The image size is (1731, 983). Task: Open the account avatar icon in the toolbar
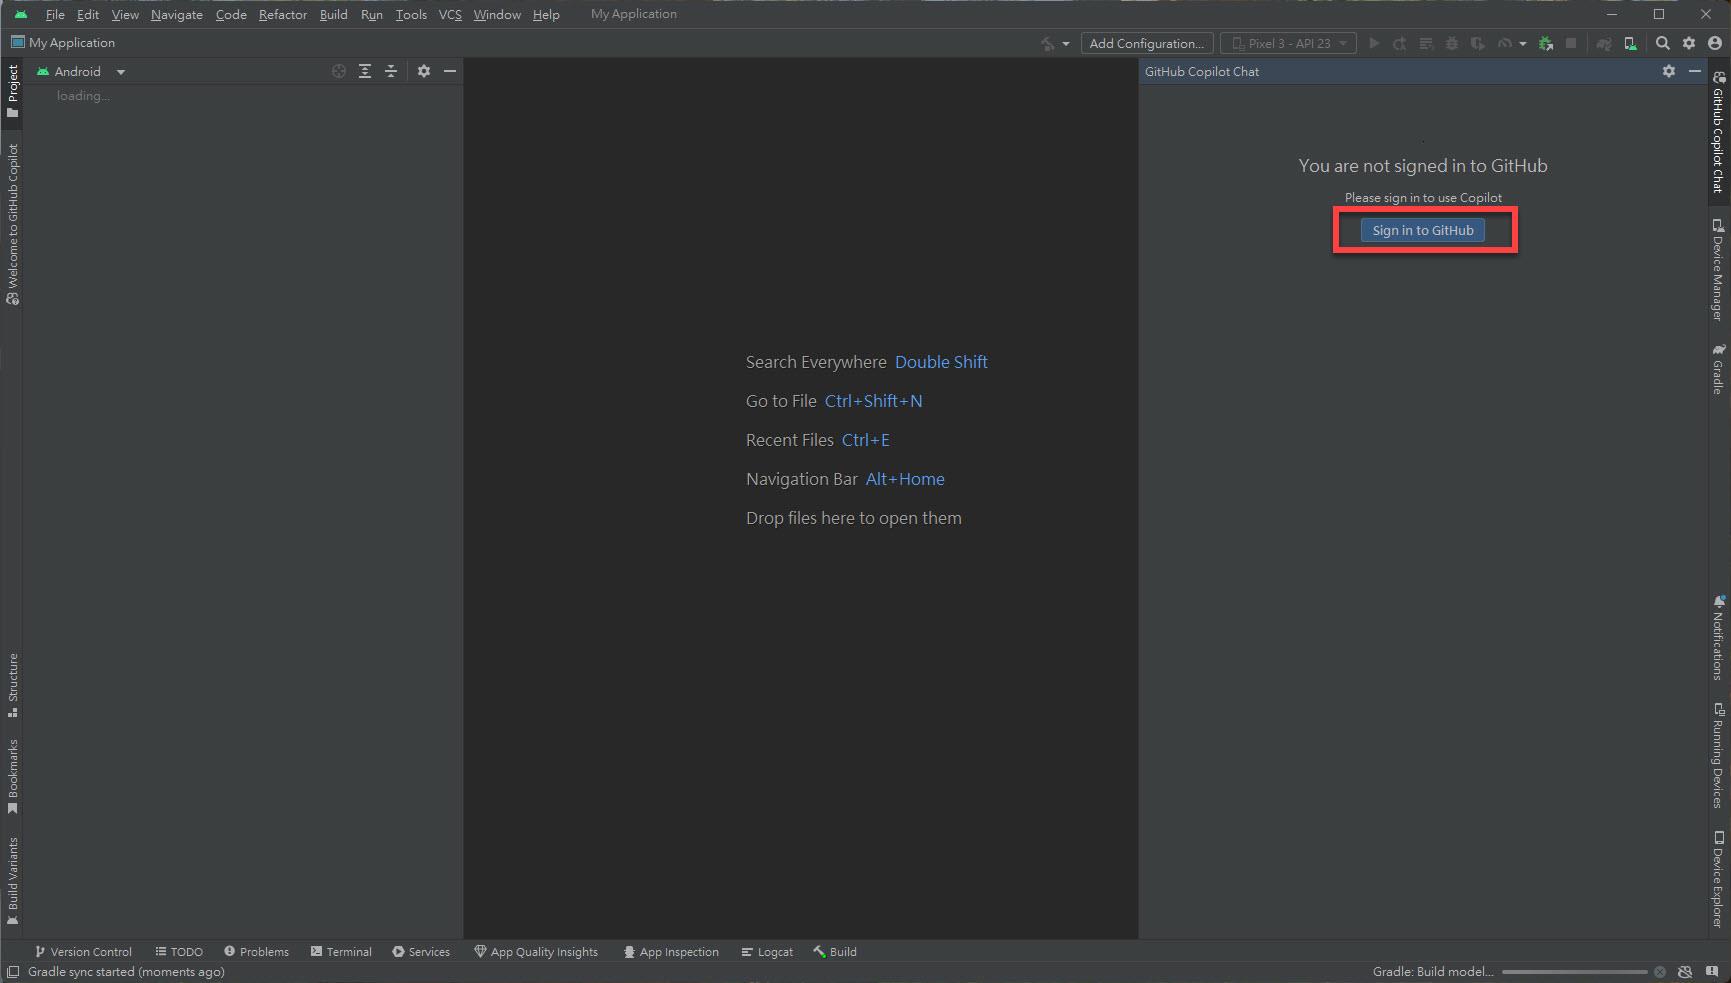(x=1715, y=43)
